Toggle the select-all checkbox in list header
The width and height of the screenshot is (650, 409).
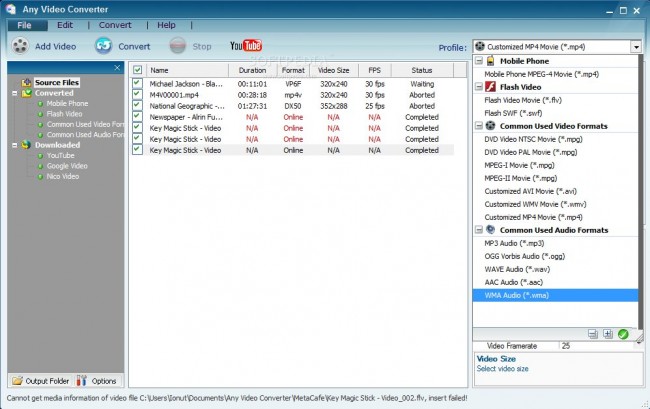tap(138, 70)
